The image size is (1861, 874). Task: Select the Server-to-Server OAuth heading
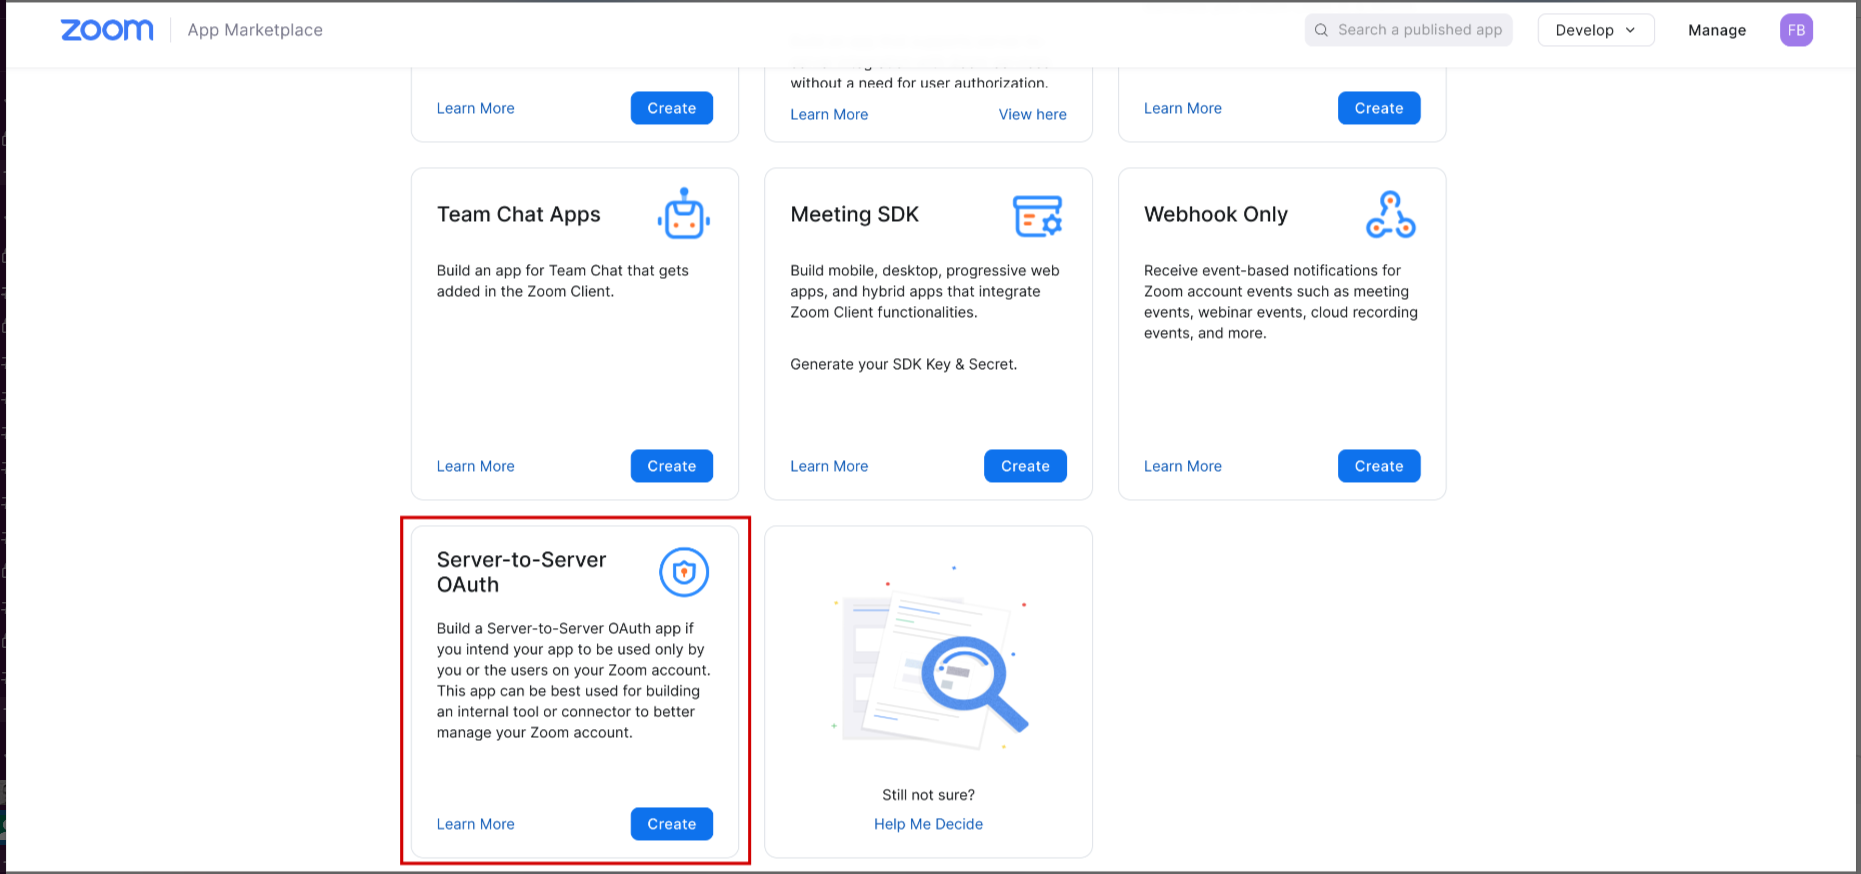tap(522, 572)
